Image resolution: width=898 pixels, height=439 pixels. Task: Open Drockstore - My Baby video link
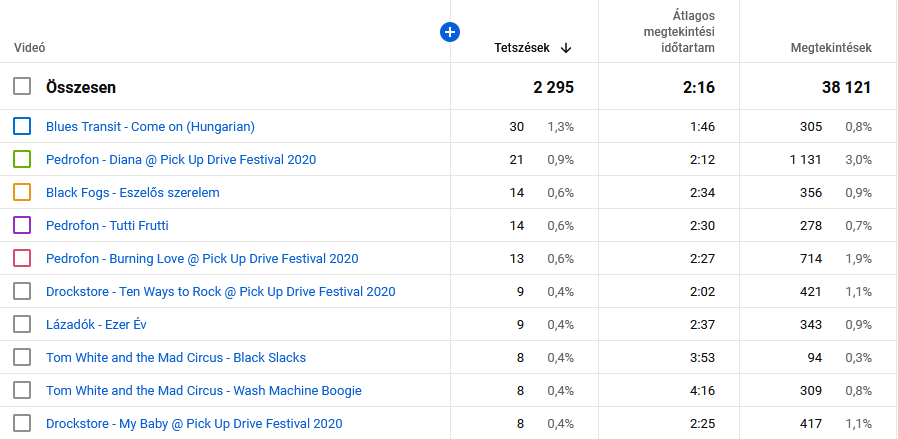coord(194,424)
